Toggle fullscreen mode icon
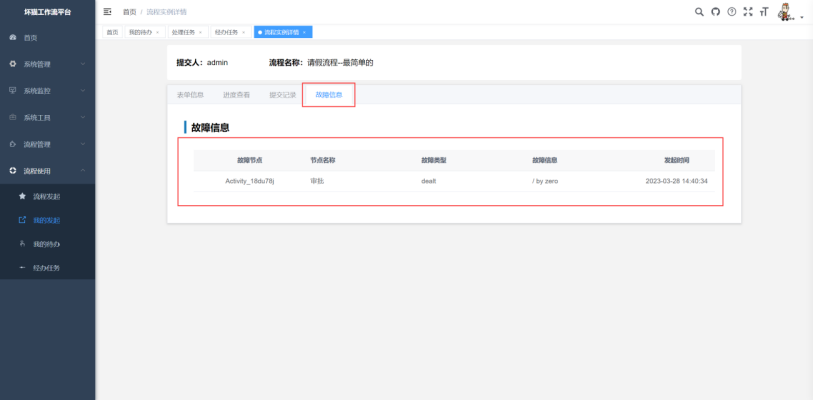This screenshot has height=400, width=814. [747, 11]
